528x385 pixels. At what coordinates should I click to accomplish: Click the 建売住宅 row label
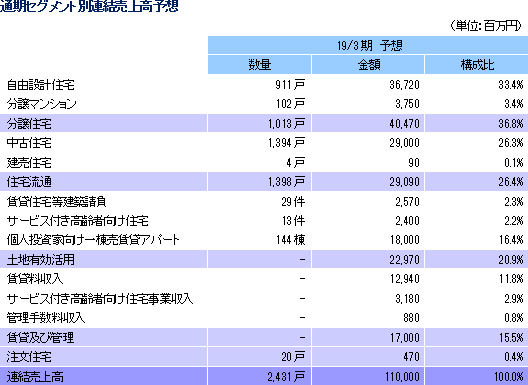[x=29, y=163]
